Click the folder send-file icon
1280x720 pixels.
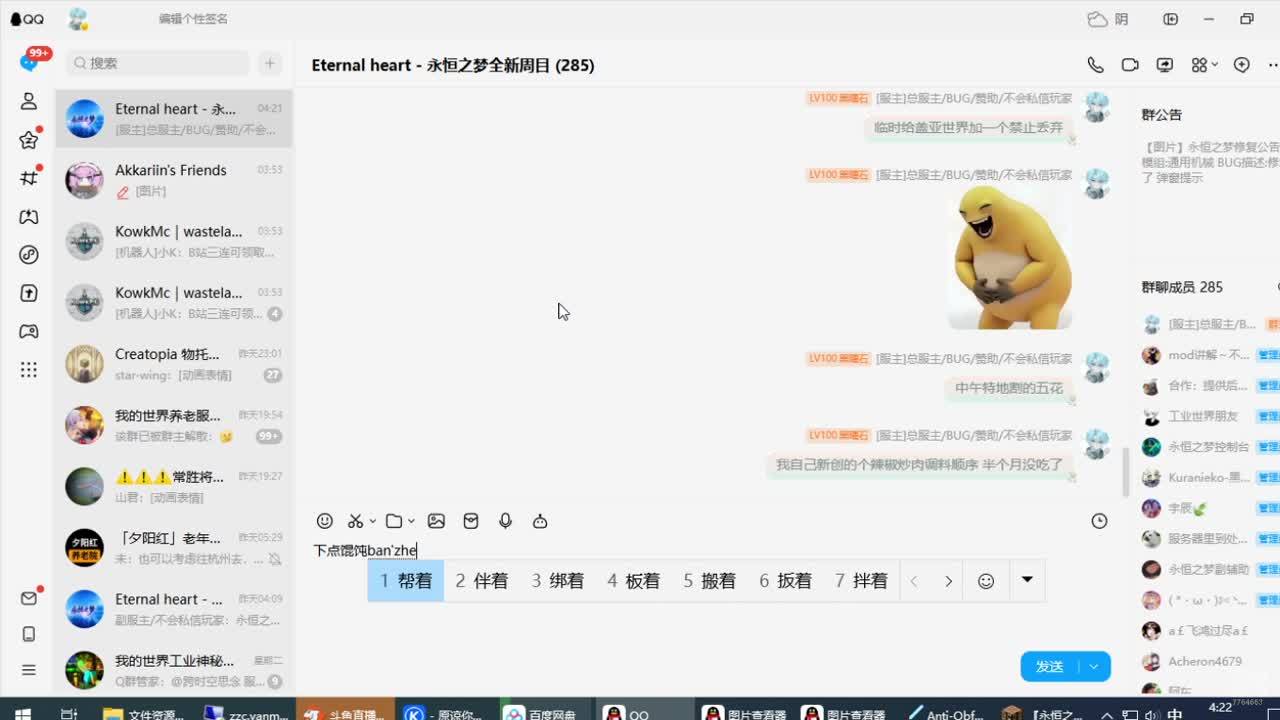point(394,521)
